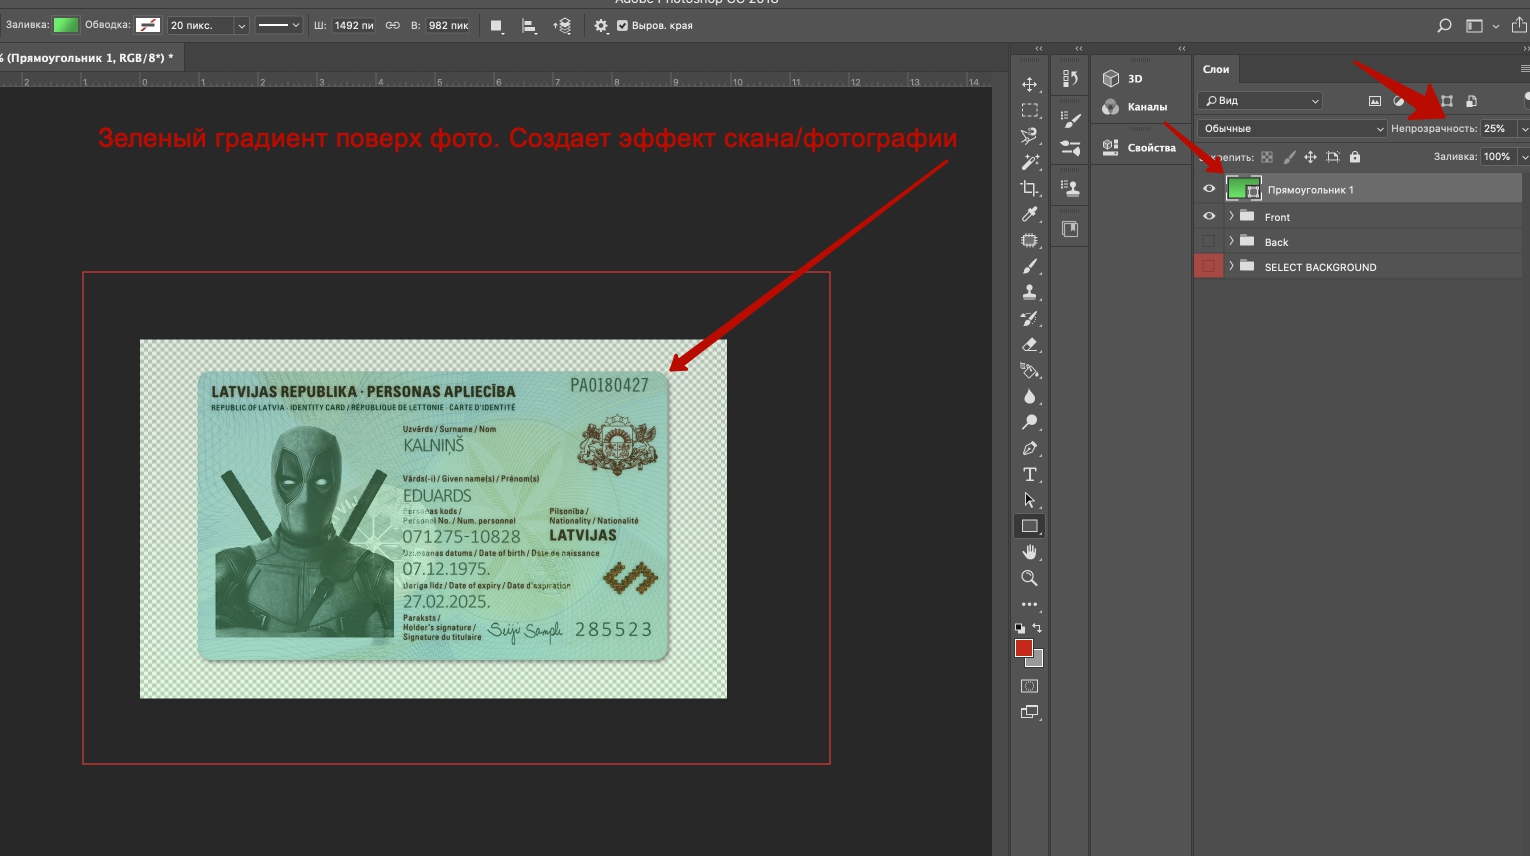Select the Eraser tool

point(1029,344)
